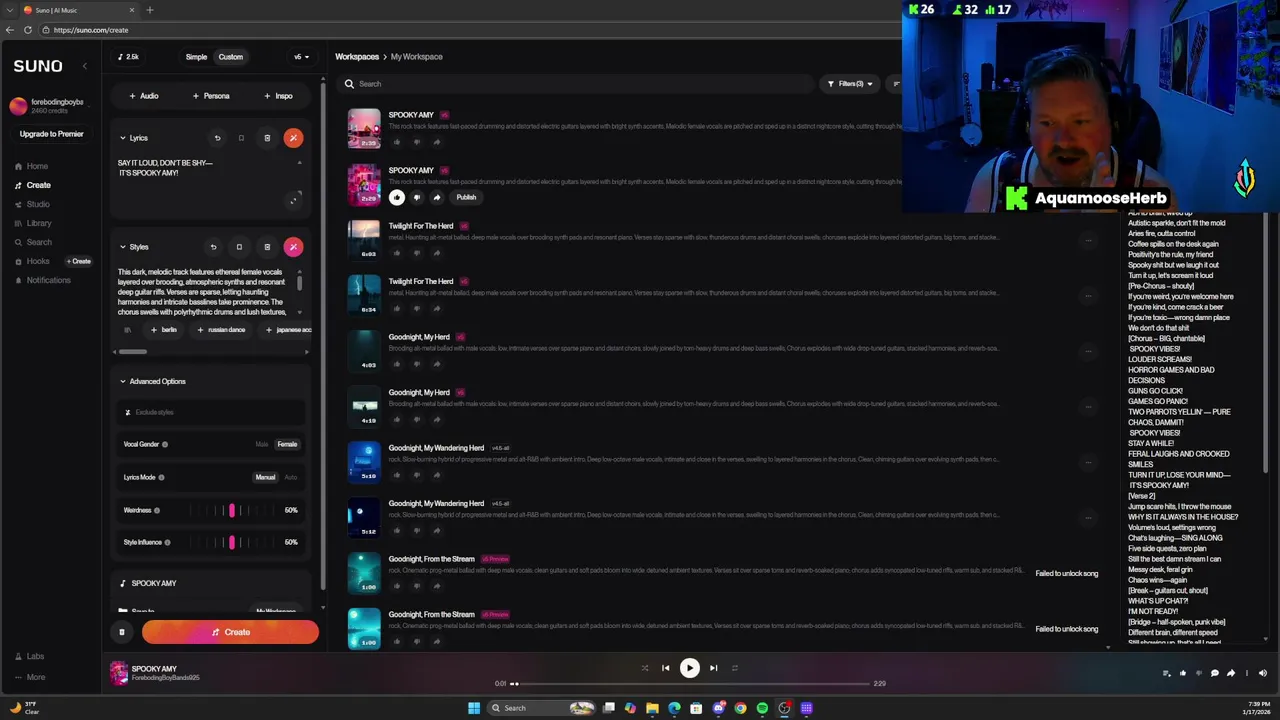The image size is (1280, 720).
Task: Skip to the next track
Action: tap(713, 668)
